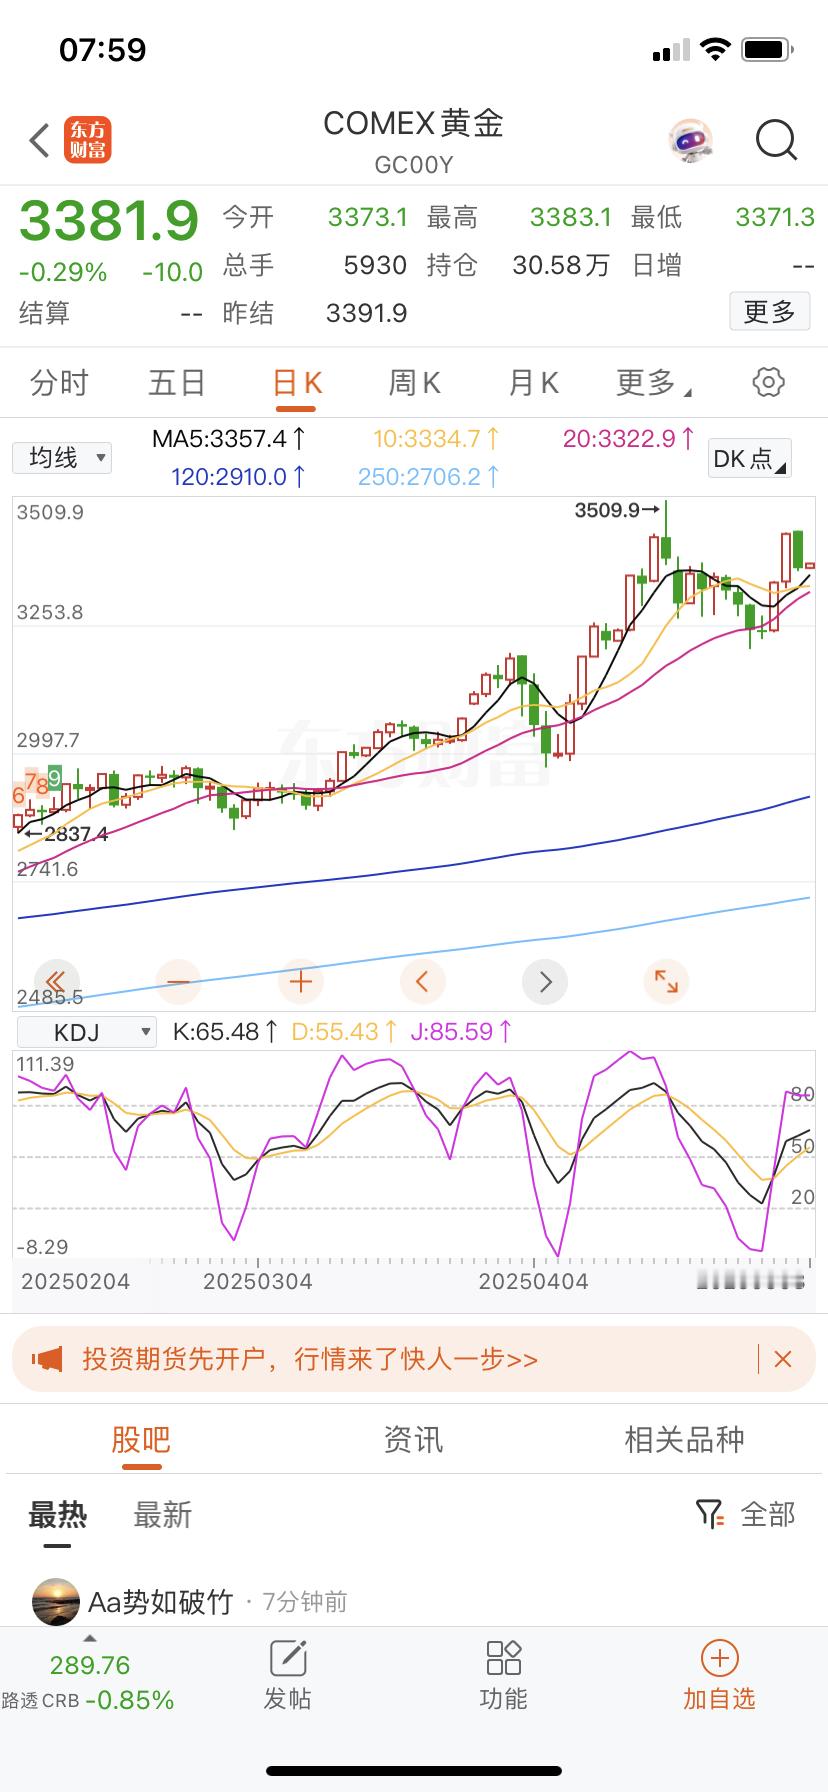Select the 周K tab
Viewport: 828px width, 1792px height.
pyautogui.click(x=414, y=383)
